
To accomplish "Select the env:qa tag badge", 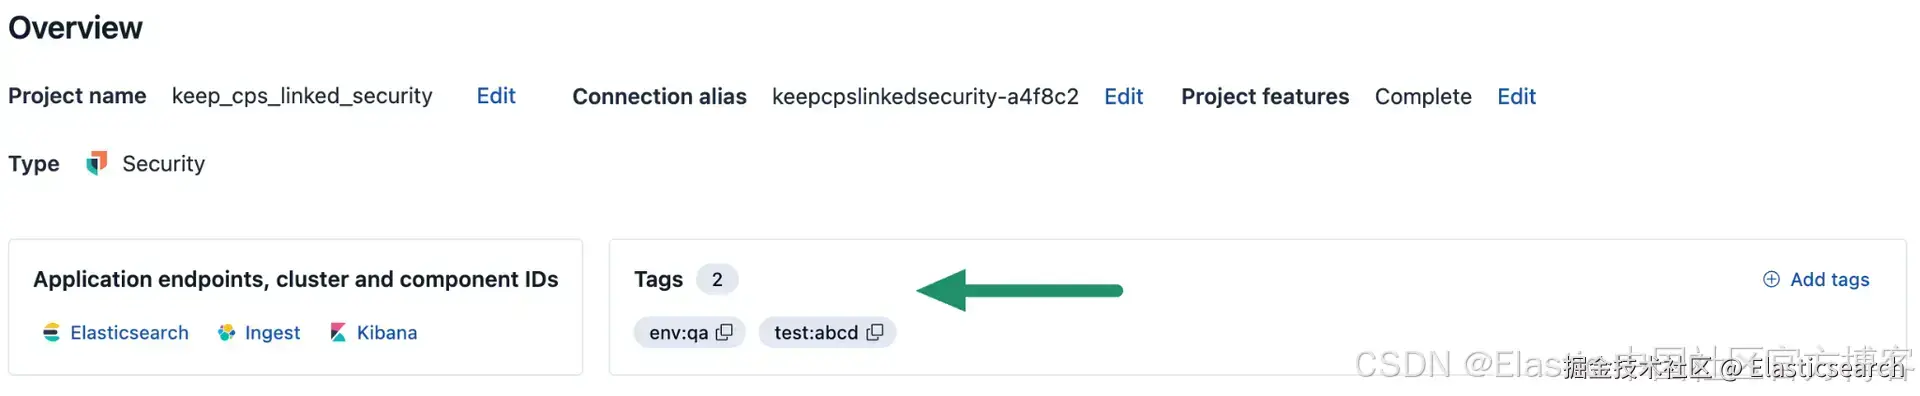I will (x=689, y=332).
